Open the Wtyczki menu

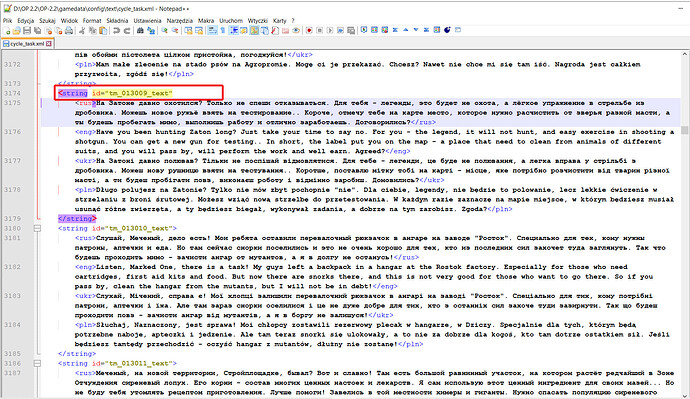[x=257, y=21]
